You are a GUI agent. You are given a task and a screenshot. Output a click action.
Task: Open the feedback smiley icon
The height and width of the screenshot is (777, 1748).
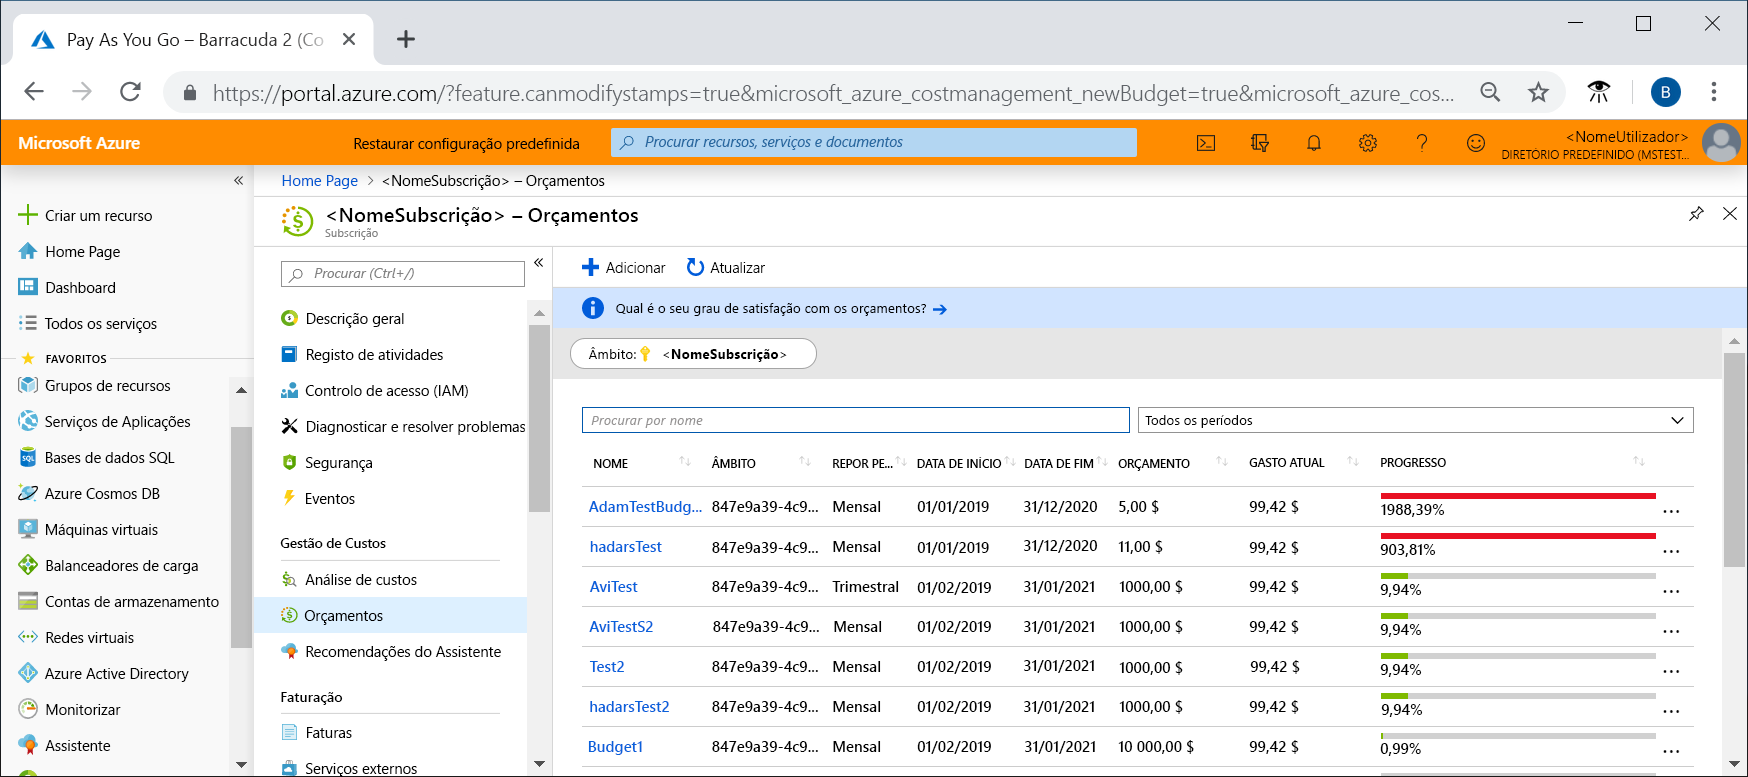[x=1476, y=143]
